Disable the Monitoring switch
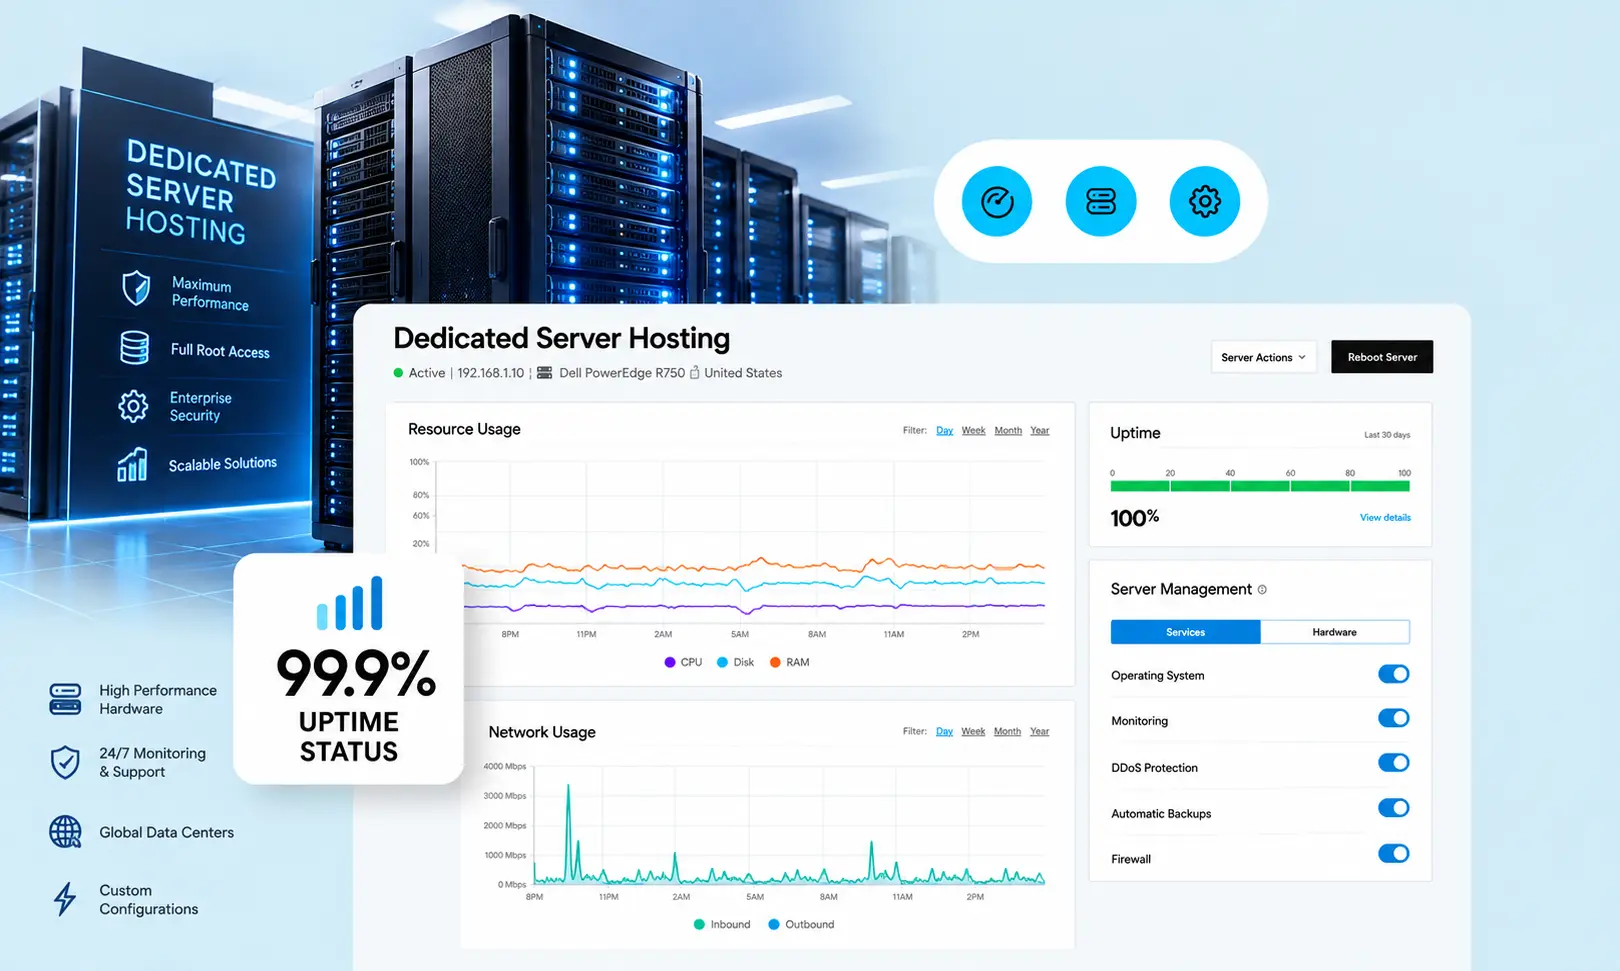The width and height of the screenshot is (1620, 971). [1394, 718]
